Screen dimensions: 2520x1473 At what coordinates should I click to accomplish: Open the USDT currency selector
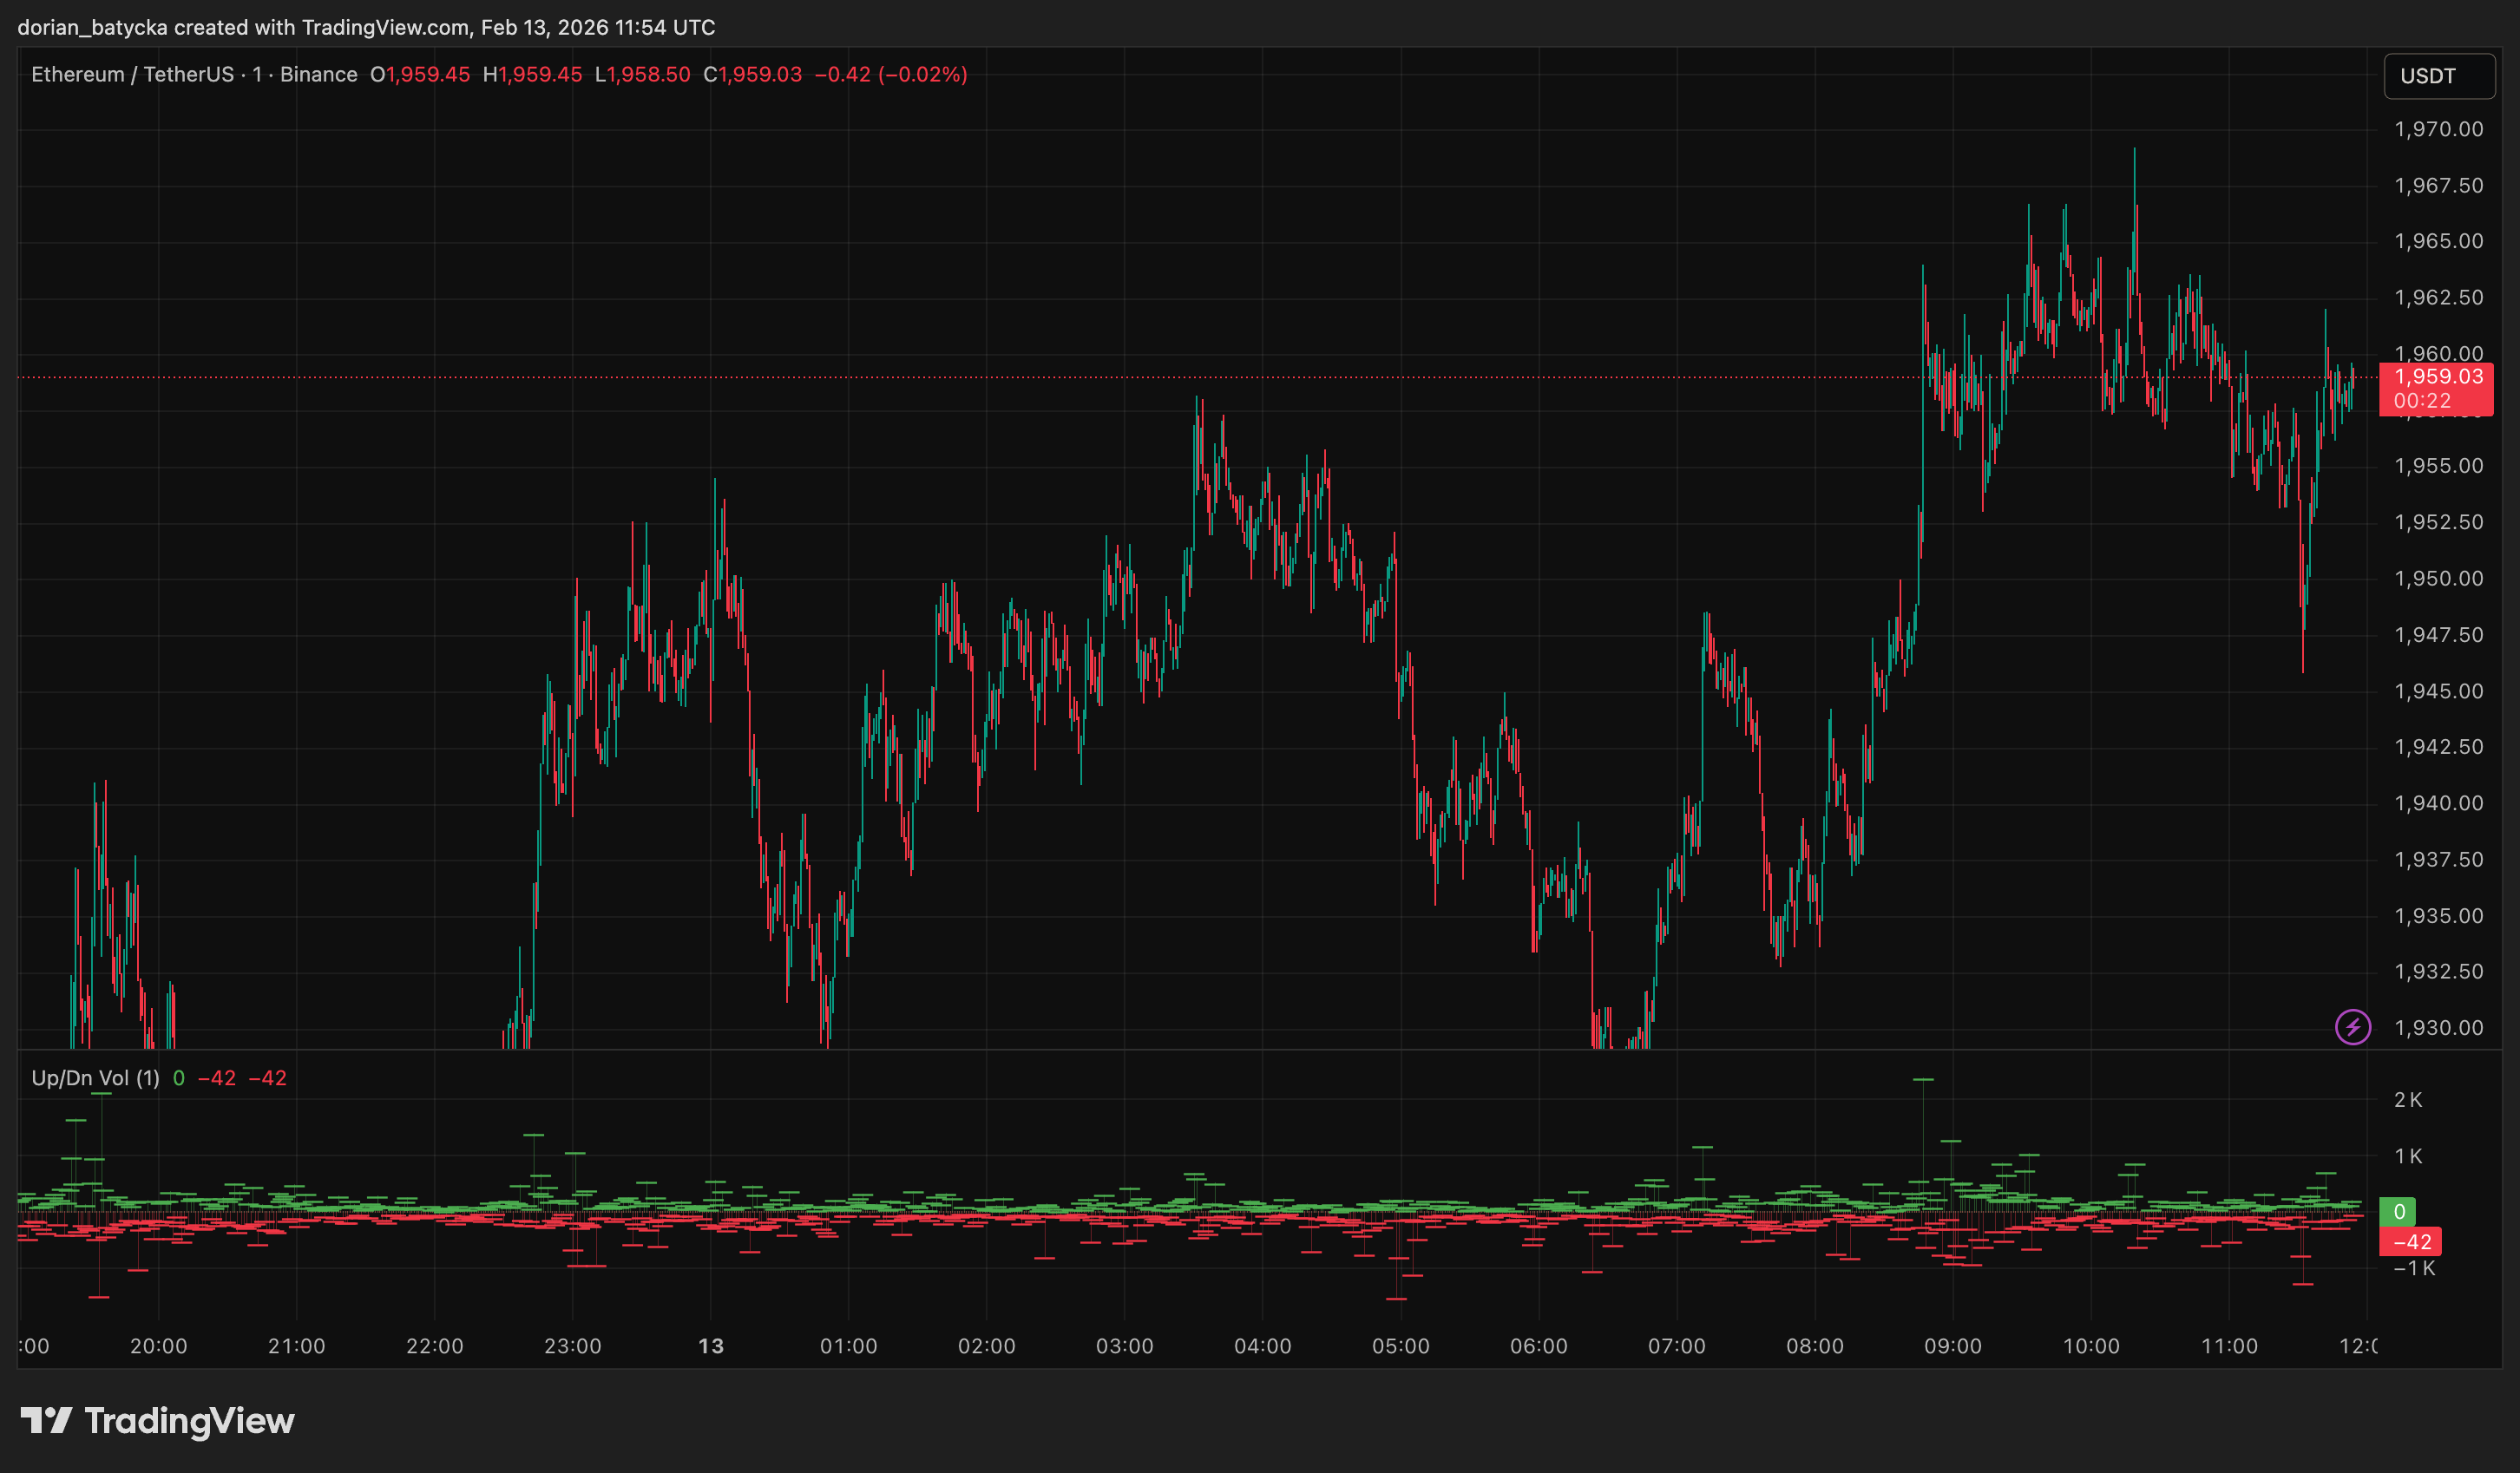(2438, 76)
